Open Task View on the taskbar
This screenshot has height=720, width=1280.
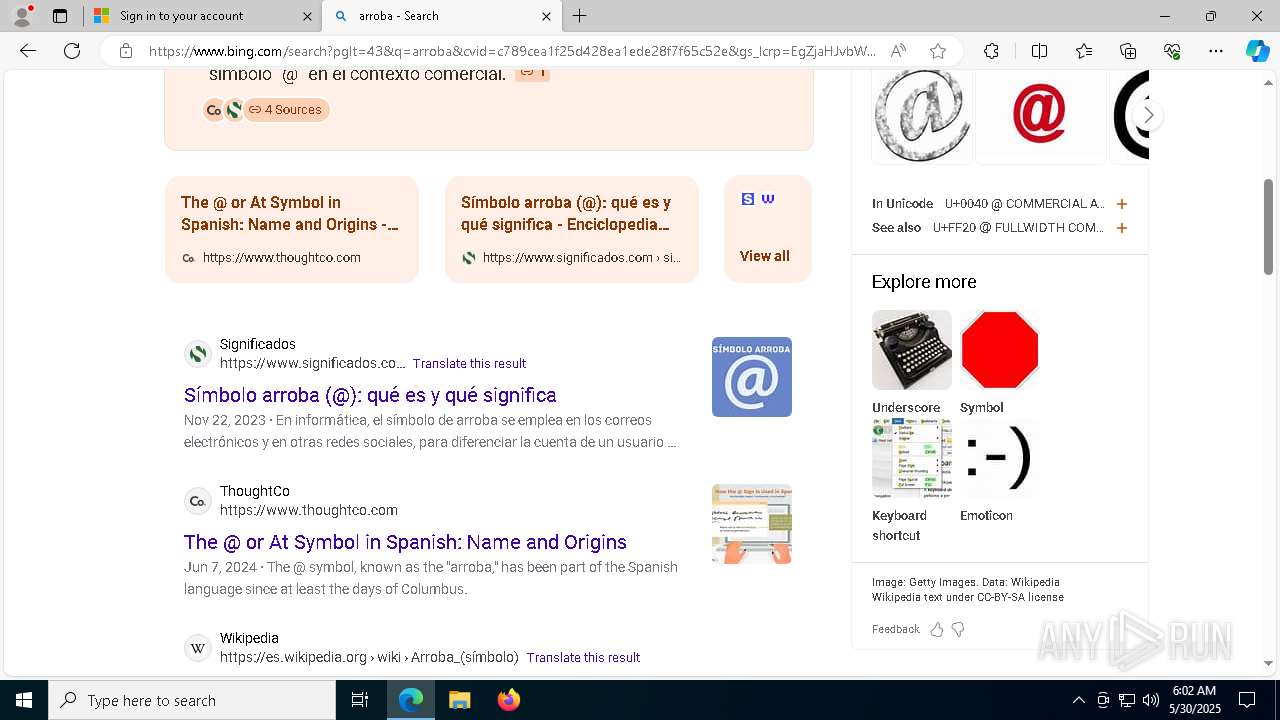pyautogui.click(x=360, y=700)
